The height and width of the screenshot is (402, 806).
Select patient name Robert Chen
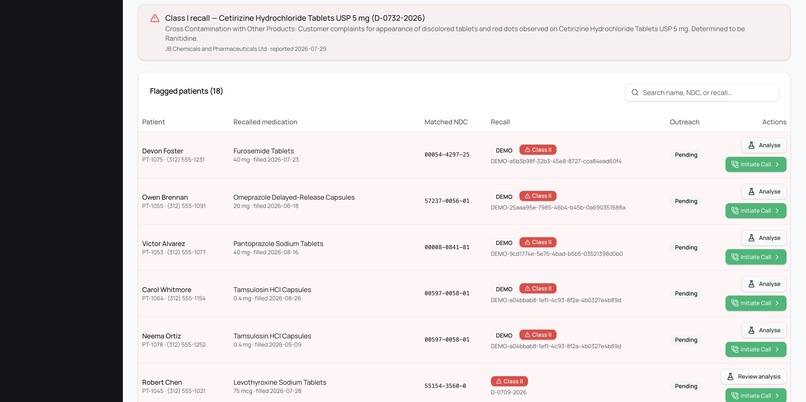(x=162, y=382)
